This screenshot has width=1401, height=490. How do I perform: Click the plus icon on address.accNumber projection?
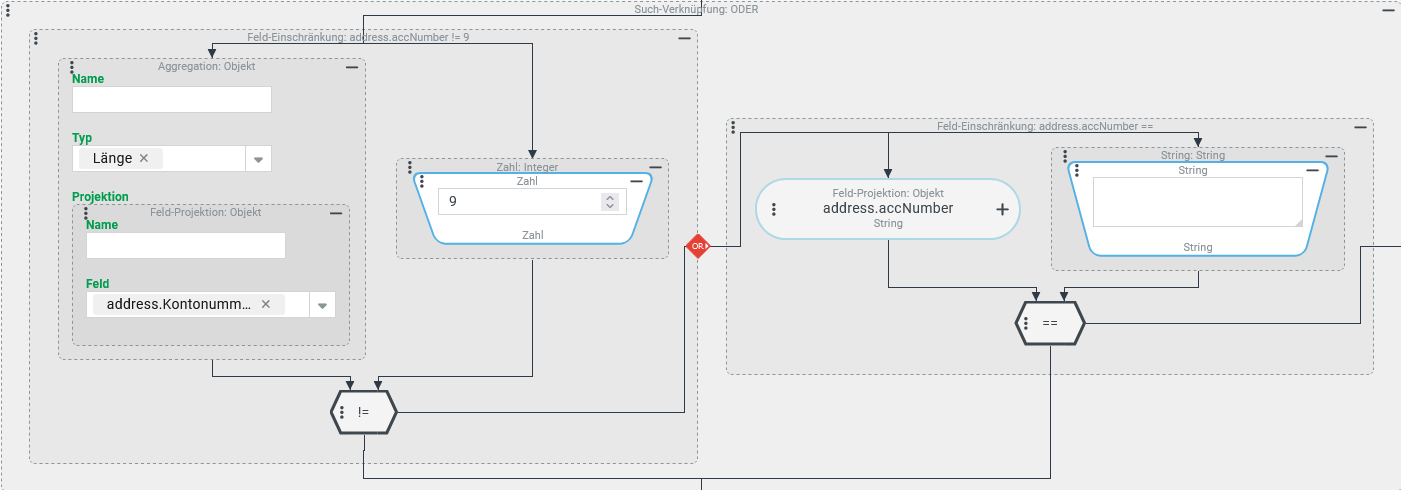pyautogui.click(x=1002, y=209)
